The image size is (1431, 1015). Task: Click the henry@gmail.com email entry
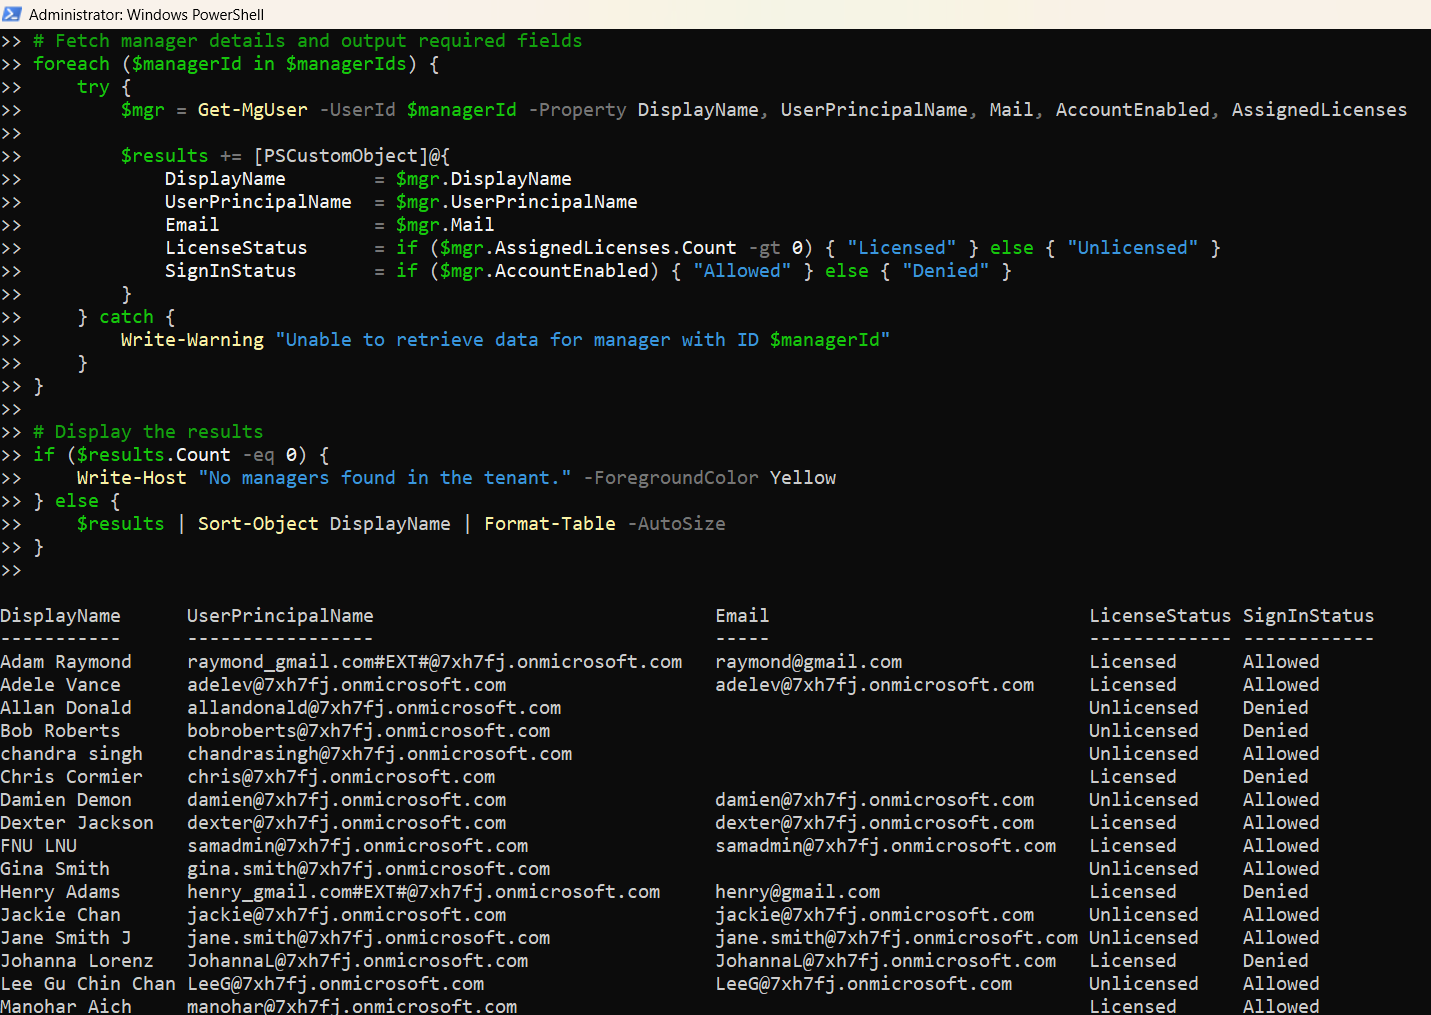797,892
